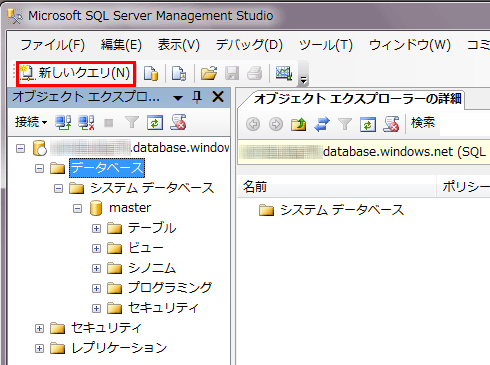
Task: Click the SSMS application title bar icon
Action: [15, 16]
